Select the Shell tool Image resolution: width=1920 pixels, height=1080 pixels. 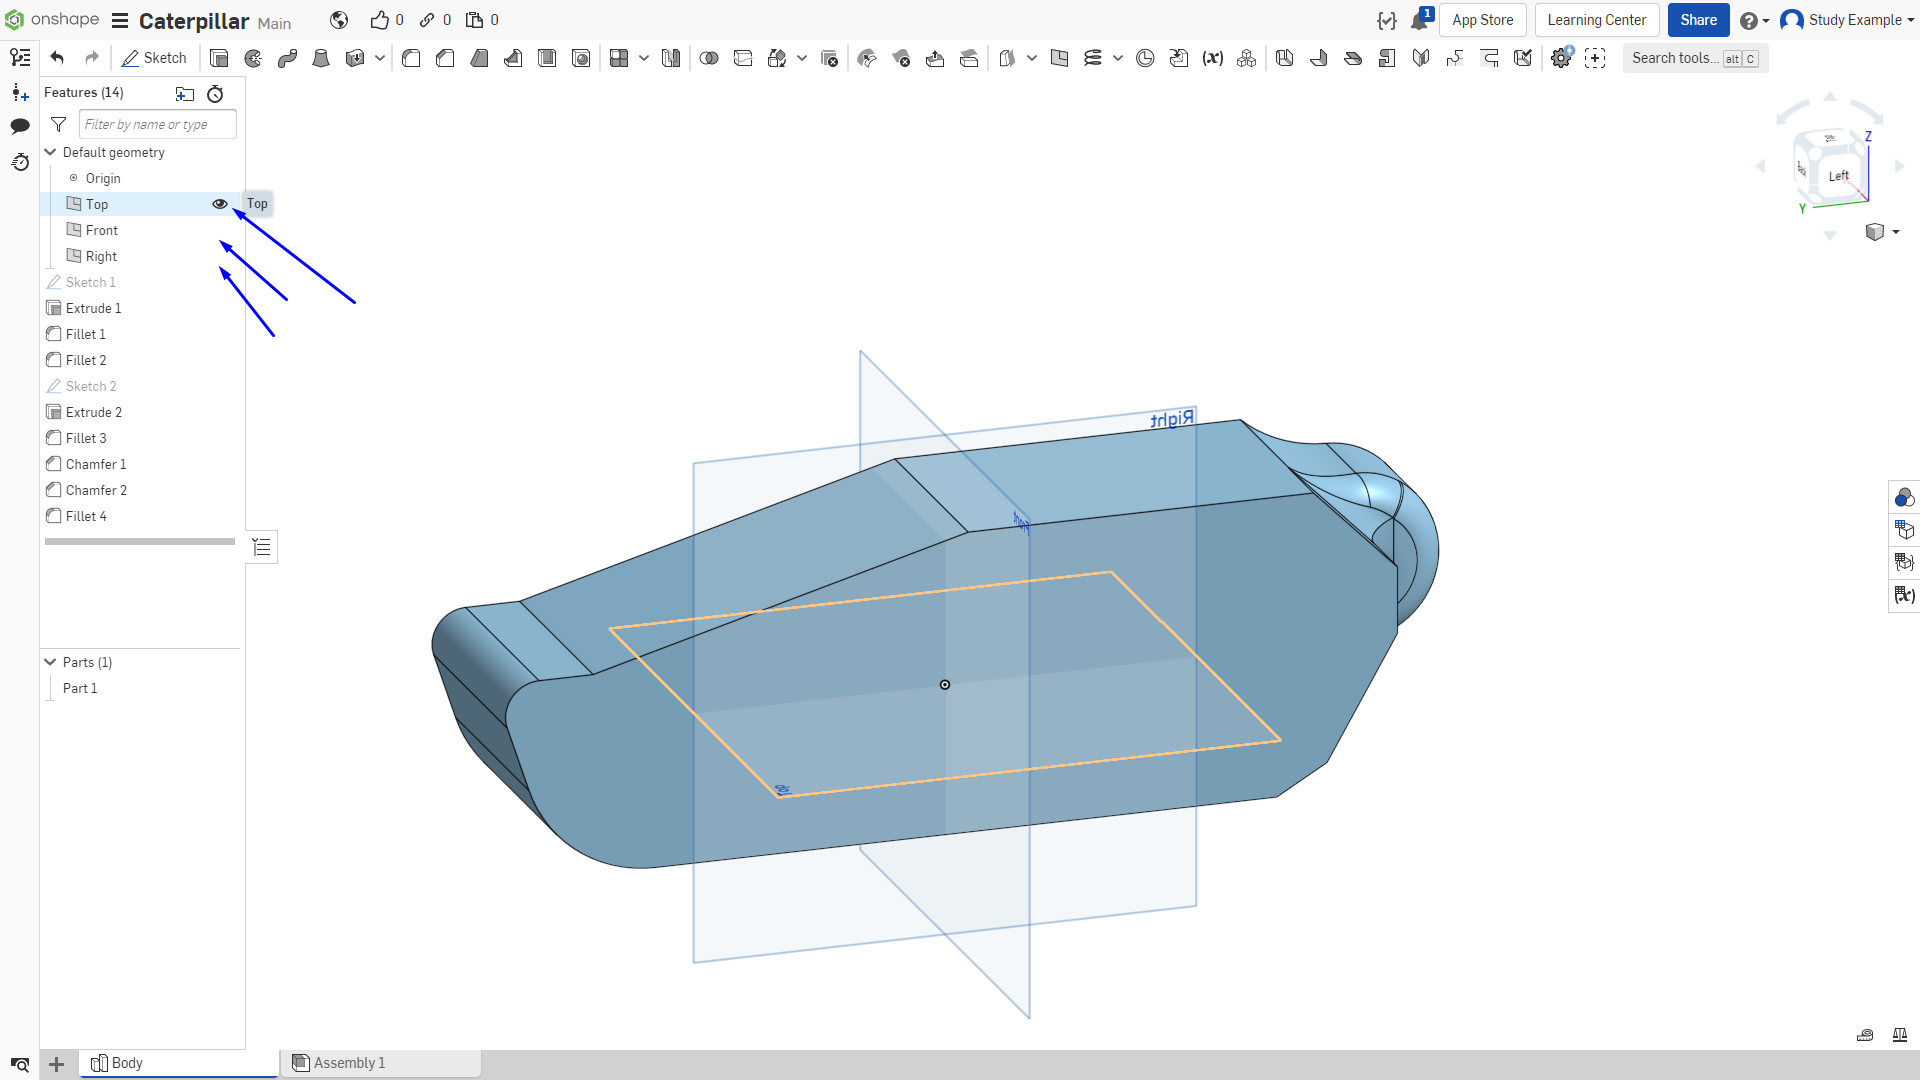point(547,58)
